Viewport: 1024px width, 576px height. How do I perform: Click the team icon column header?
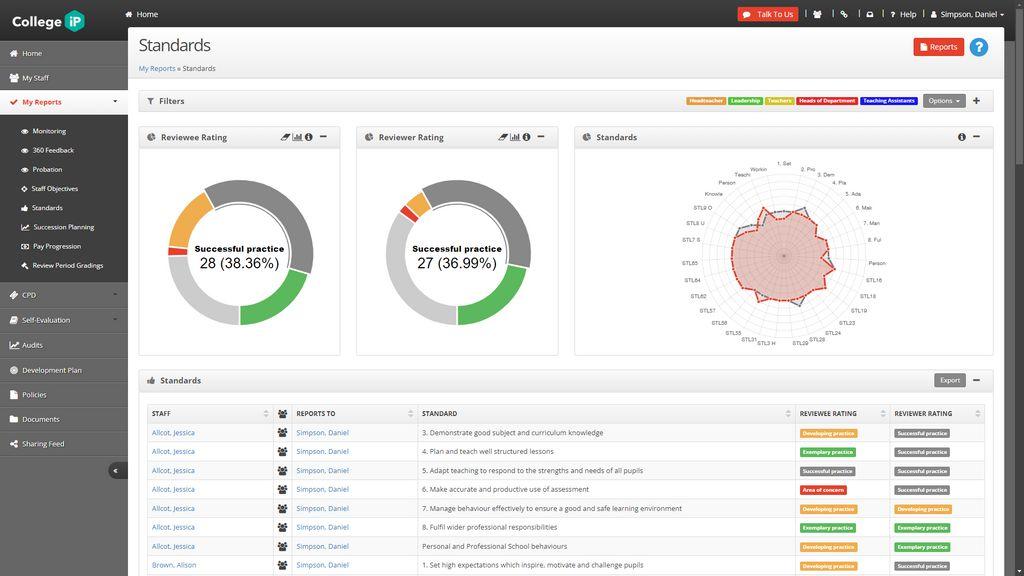pos(282,413)
